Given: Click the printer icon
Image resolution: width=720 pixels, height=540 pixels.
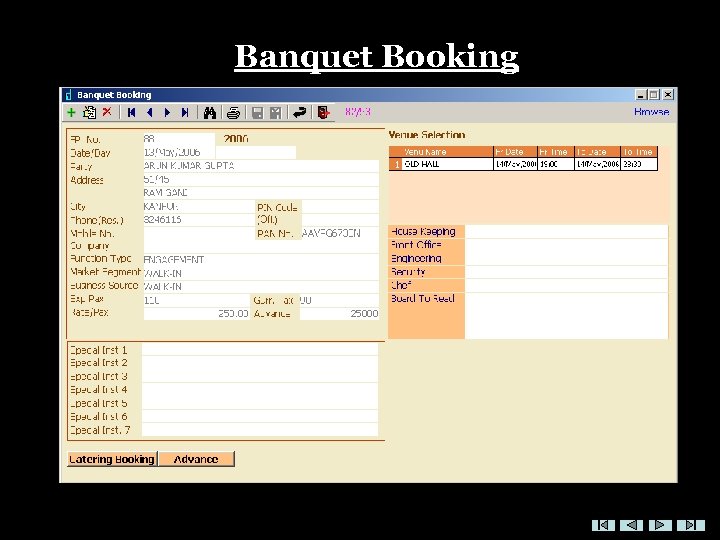Looking at the screenshot, I should (x=233, y=112).
